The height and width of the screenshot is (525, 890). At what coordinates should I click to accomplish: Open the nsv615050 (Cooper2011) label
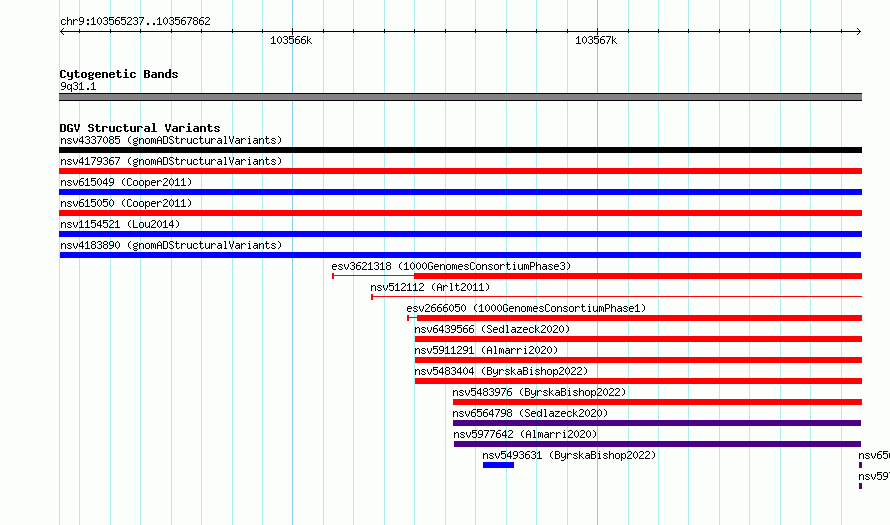coord(126,203)
